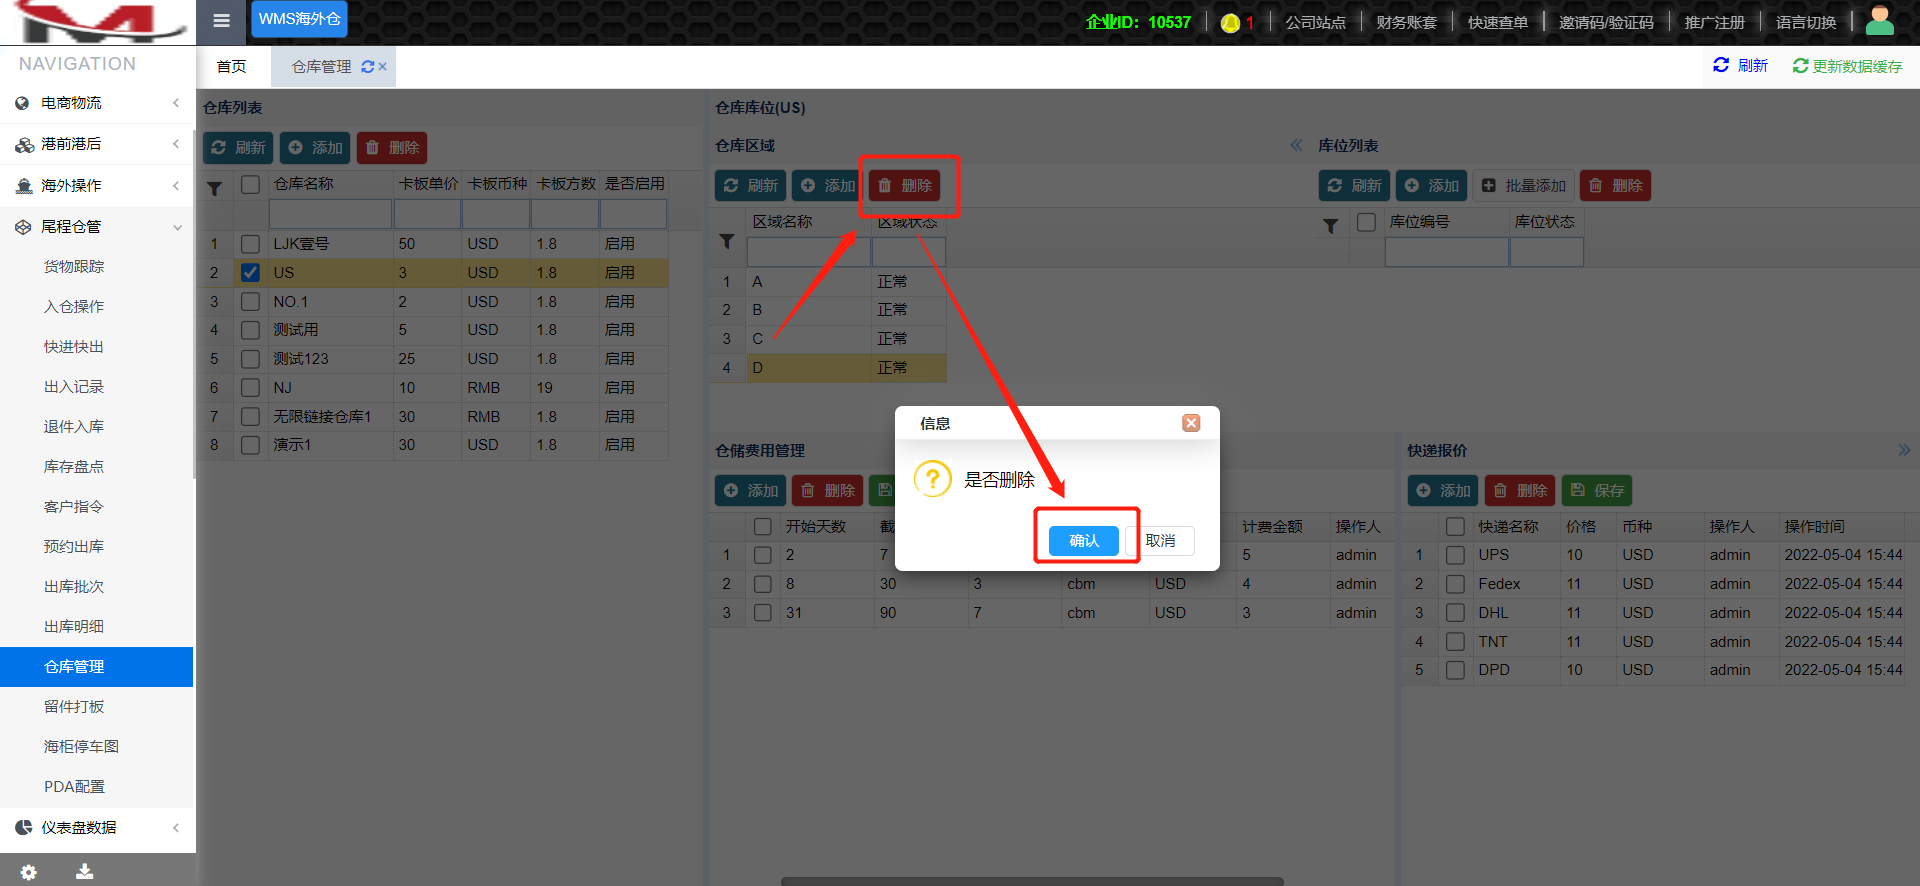Click the settings gear icon at sidebar bottom
The image size is (1920, 886).
[29, 872]
